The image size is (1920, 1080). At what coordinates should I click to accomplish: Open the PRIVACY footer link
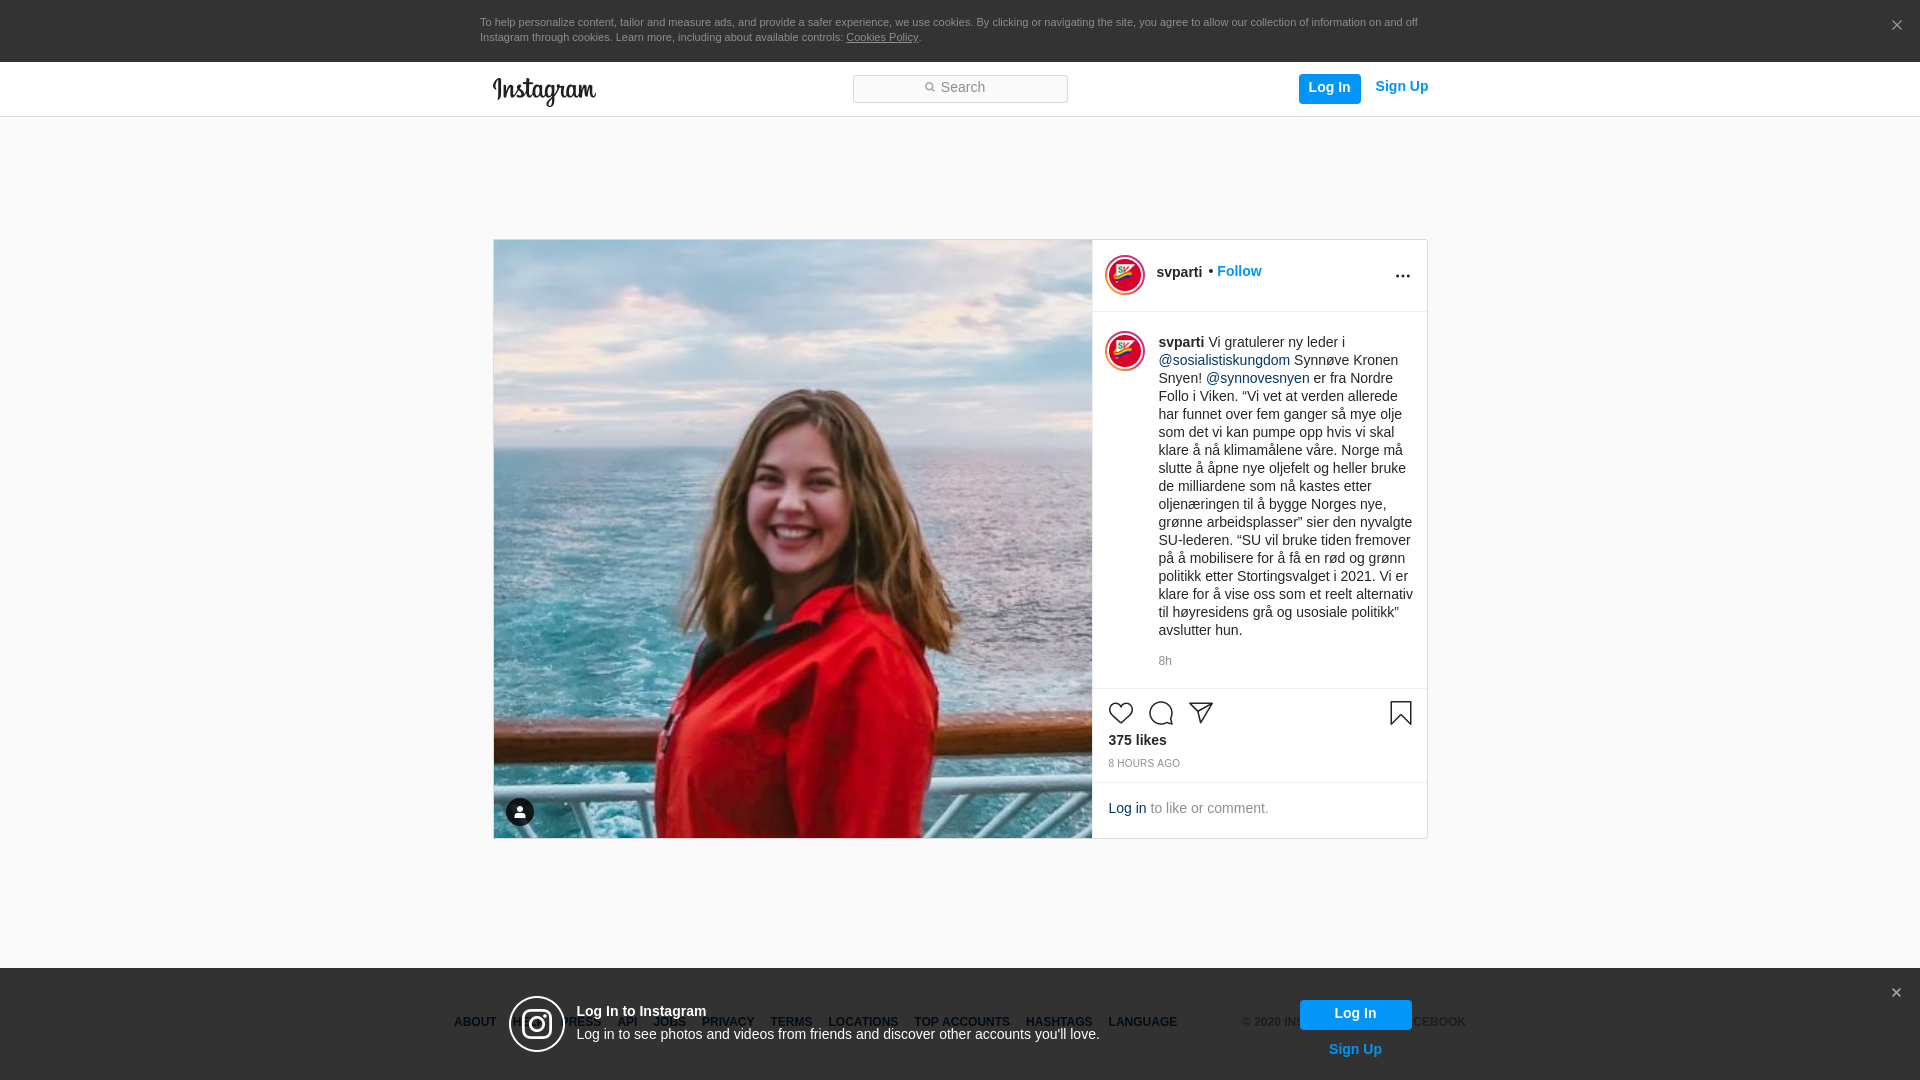pos(727,1022)
